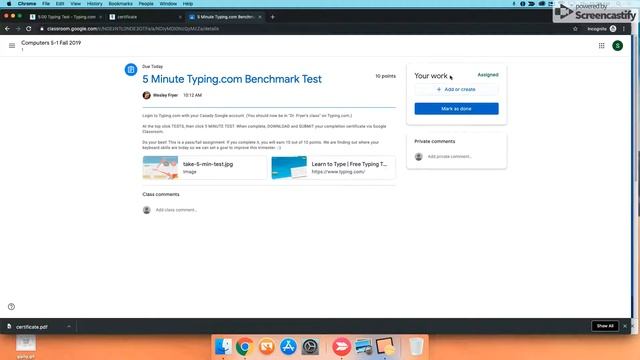Close the certificate browser tab
This screenshot has height=360, width=640.
(180, 17)
